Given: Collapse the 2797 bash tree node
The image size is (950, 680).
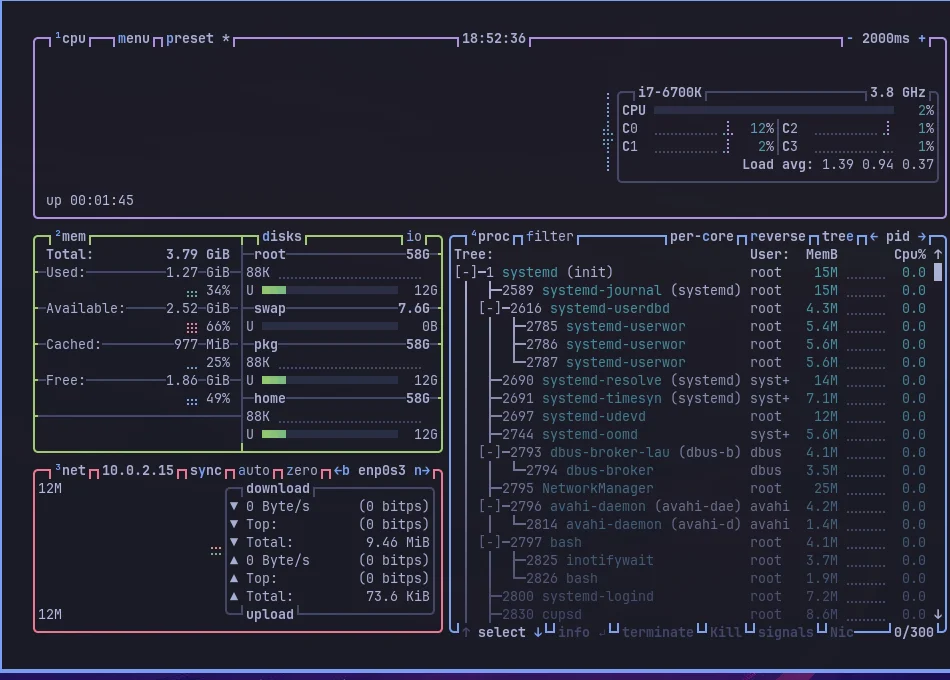Looking at the screenshot, I should 490,542.
